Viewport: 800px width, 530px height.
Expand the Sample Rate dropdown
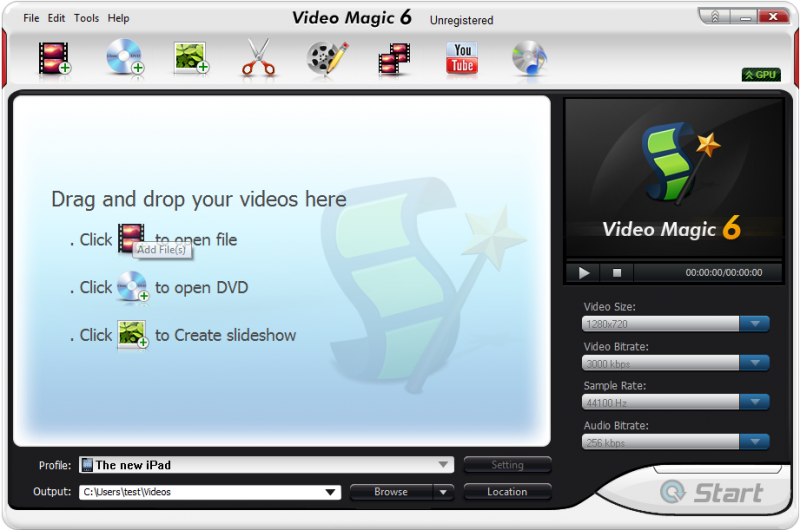pos(755,402)
